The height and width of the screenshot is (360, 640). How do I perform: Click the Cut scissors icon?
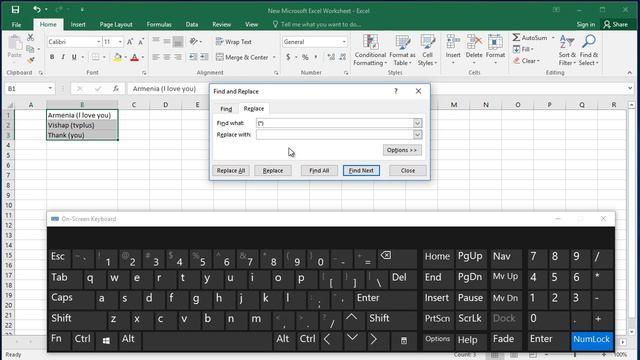[x=30, y=38]
